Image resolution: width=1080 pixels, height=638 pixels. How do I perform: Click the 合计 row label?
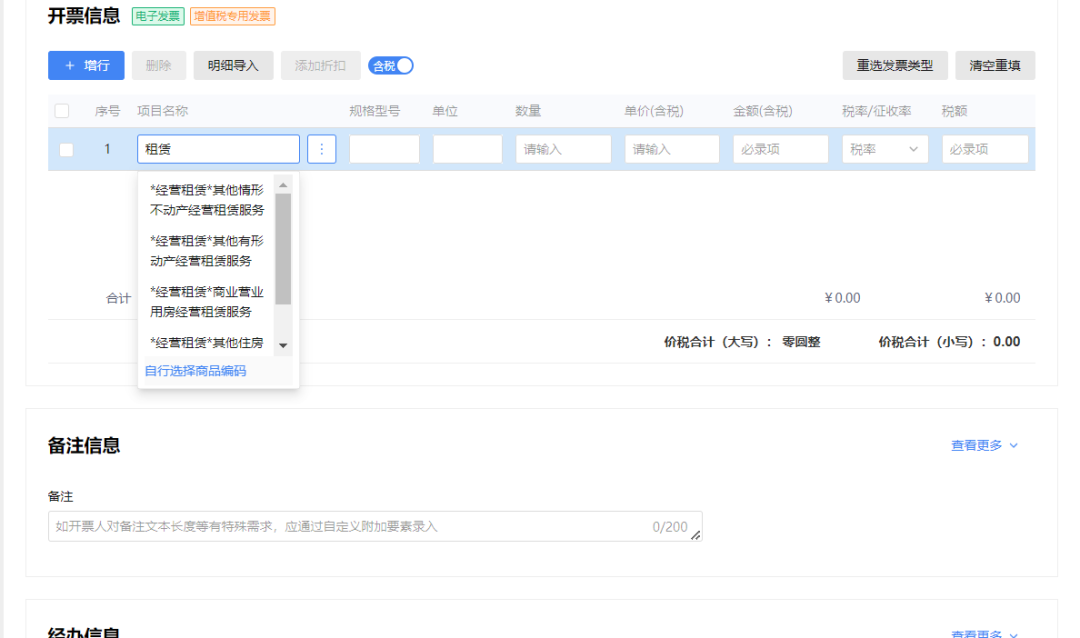[x=118, y=298]
